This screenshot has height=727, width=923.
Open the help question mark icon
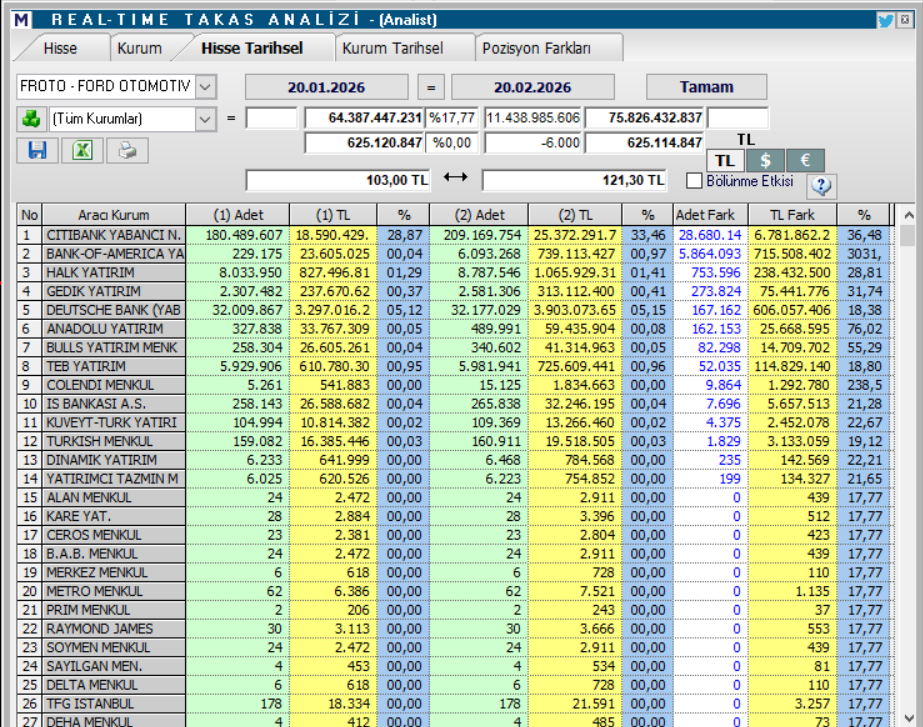820,185
